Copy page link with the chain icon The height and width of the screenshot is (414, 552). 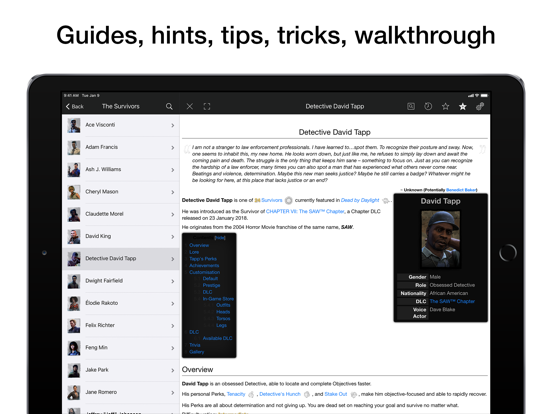(480, 106)
